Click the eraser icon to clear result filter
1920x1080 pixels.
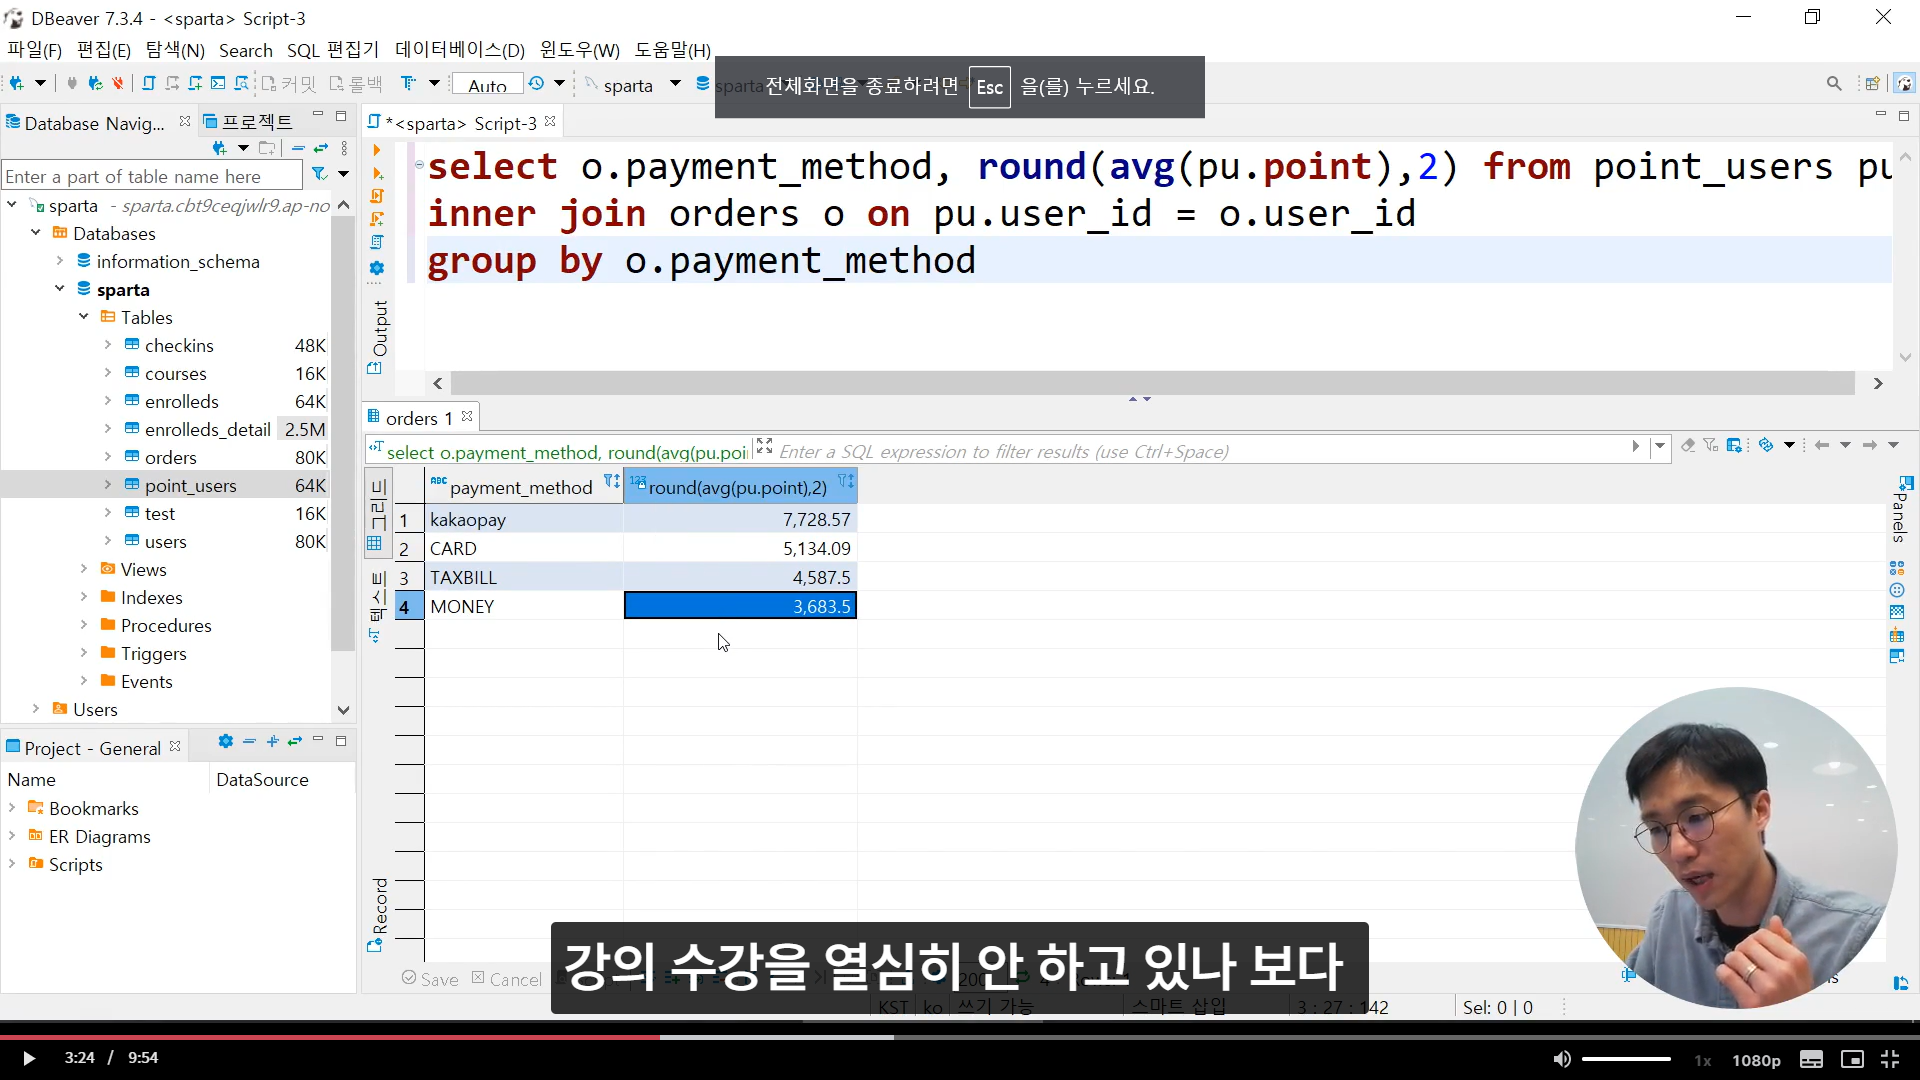point(1688,446)
